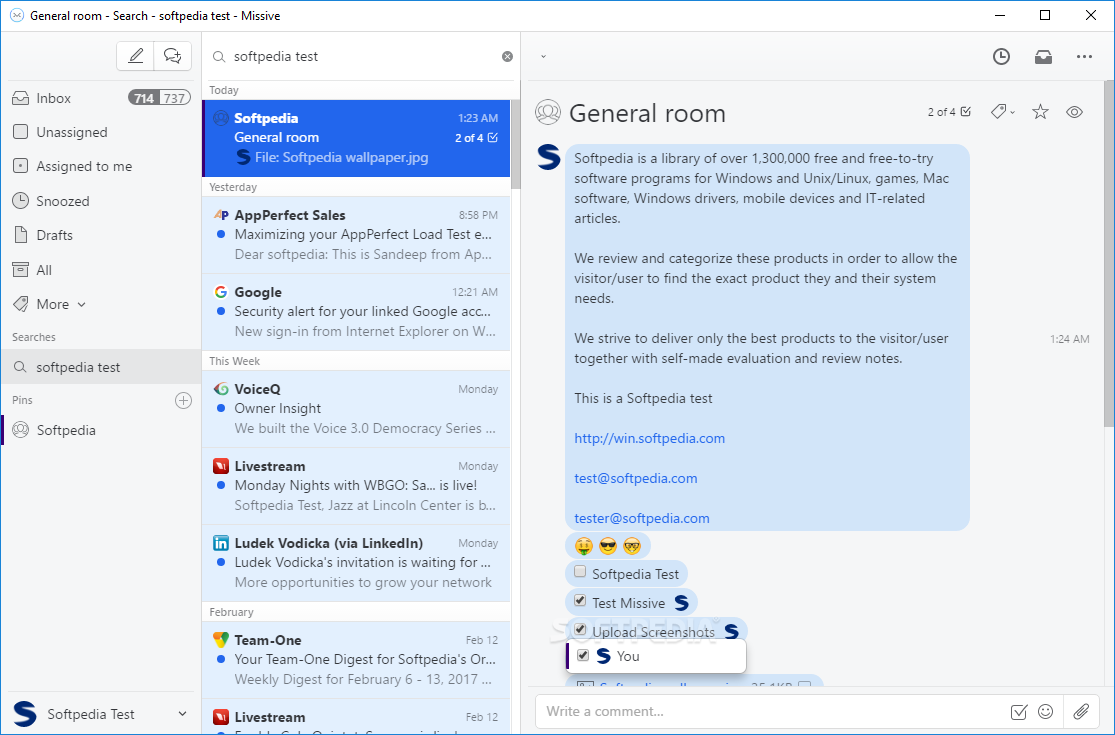
Task: Star the General room conversation
Action: 1040,112
